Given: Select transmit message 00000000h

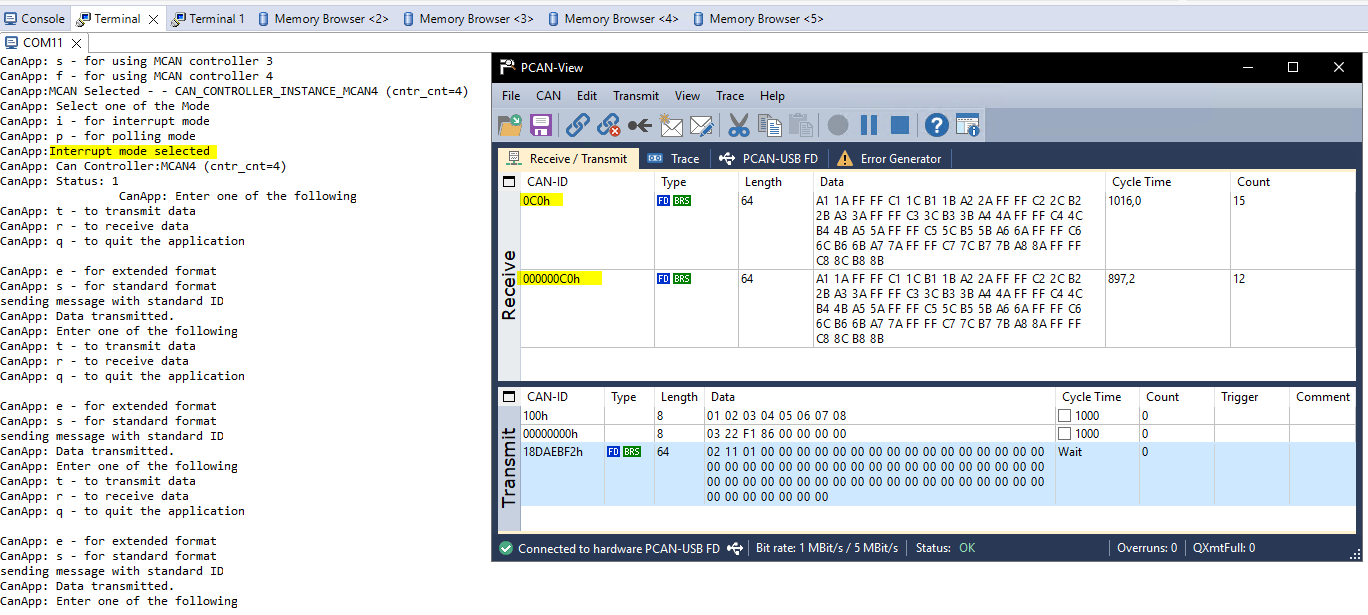Looking at the screenshot, I should pos(938,434).
